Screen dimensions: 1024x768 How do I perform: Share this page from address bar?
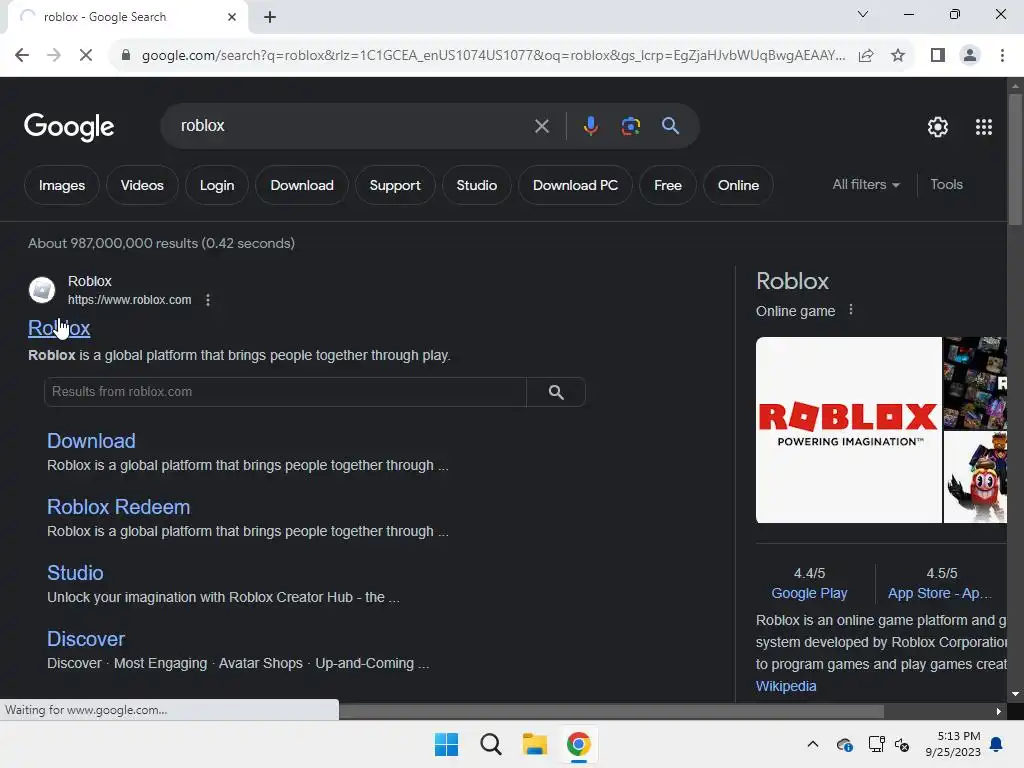[x=866, y=56]
